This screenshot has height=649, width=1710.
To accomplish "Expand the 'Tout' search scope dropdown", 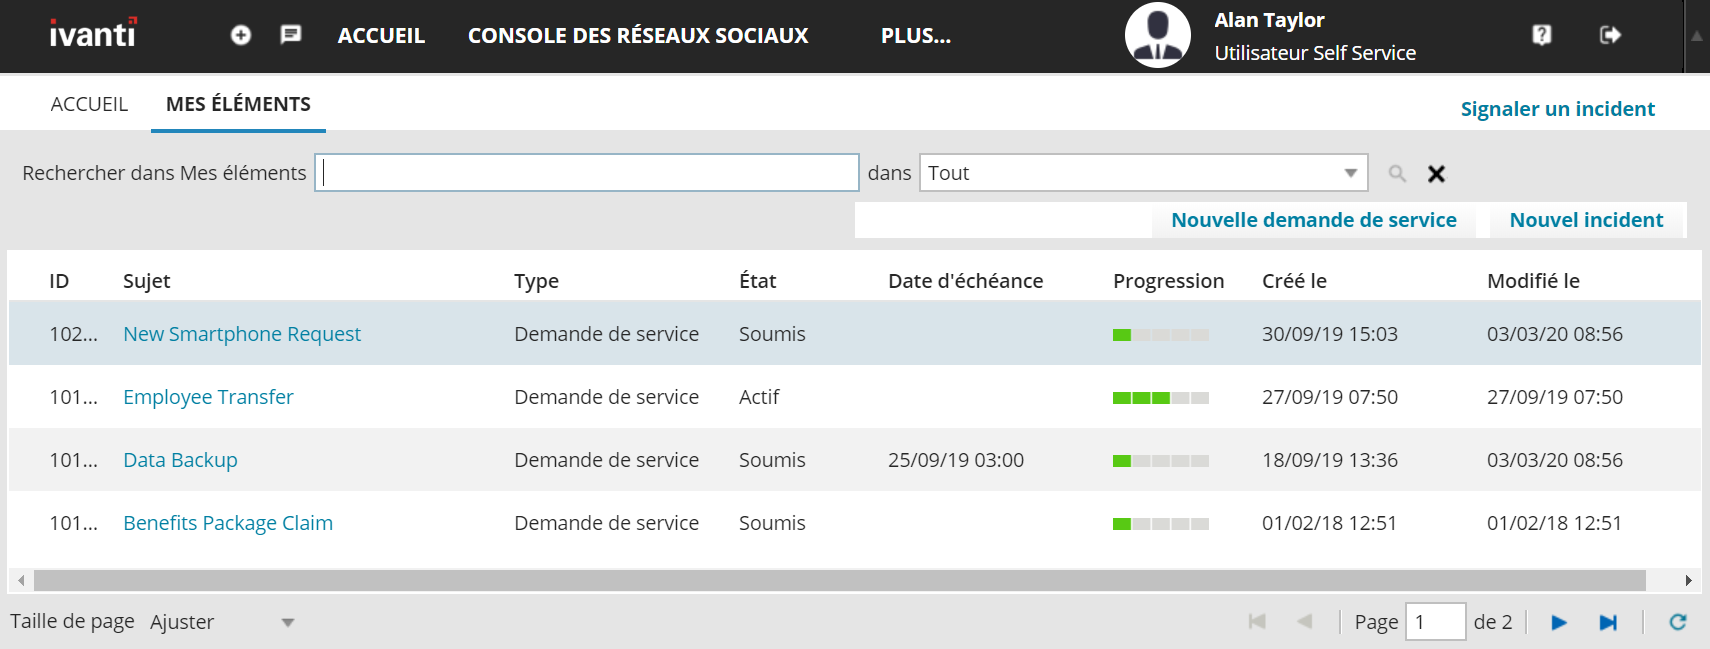I will (x=1350, y=173).
